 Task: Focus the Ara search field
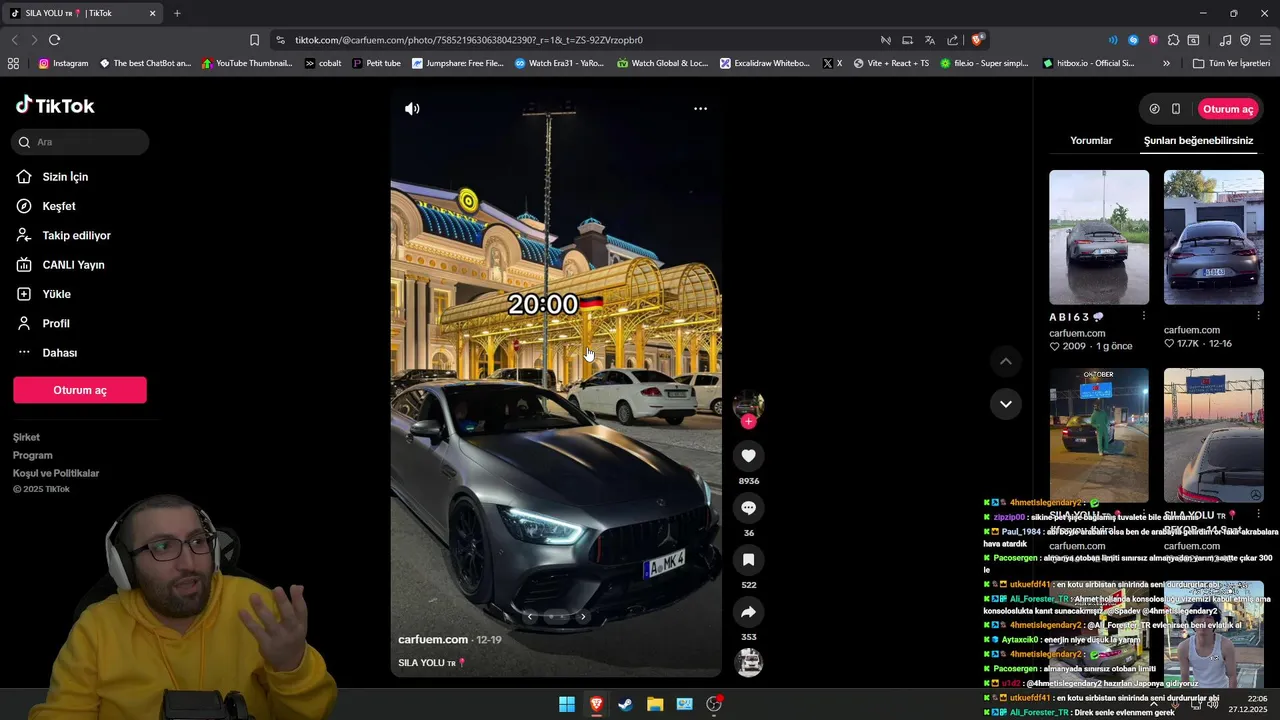(x=81, y=142)
